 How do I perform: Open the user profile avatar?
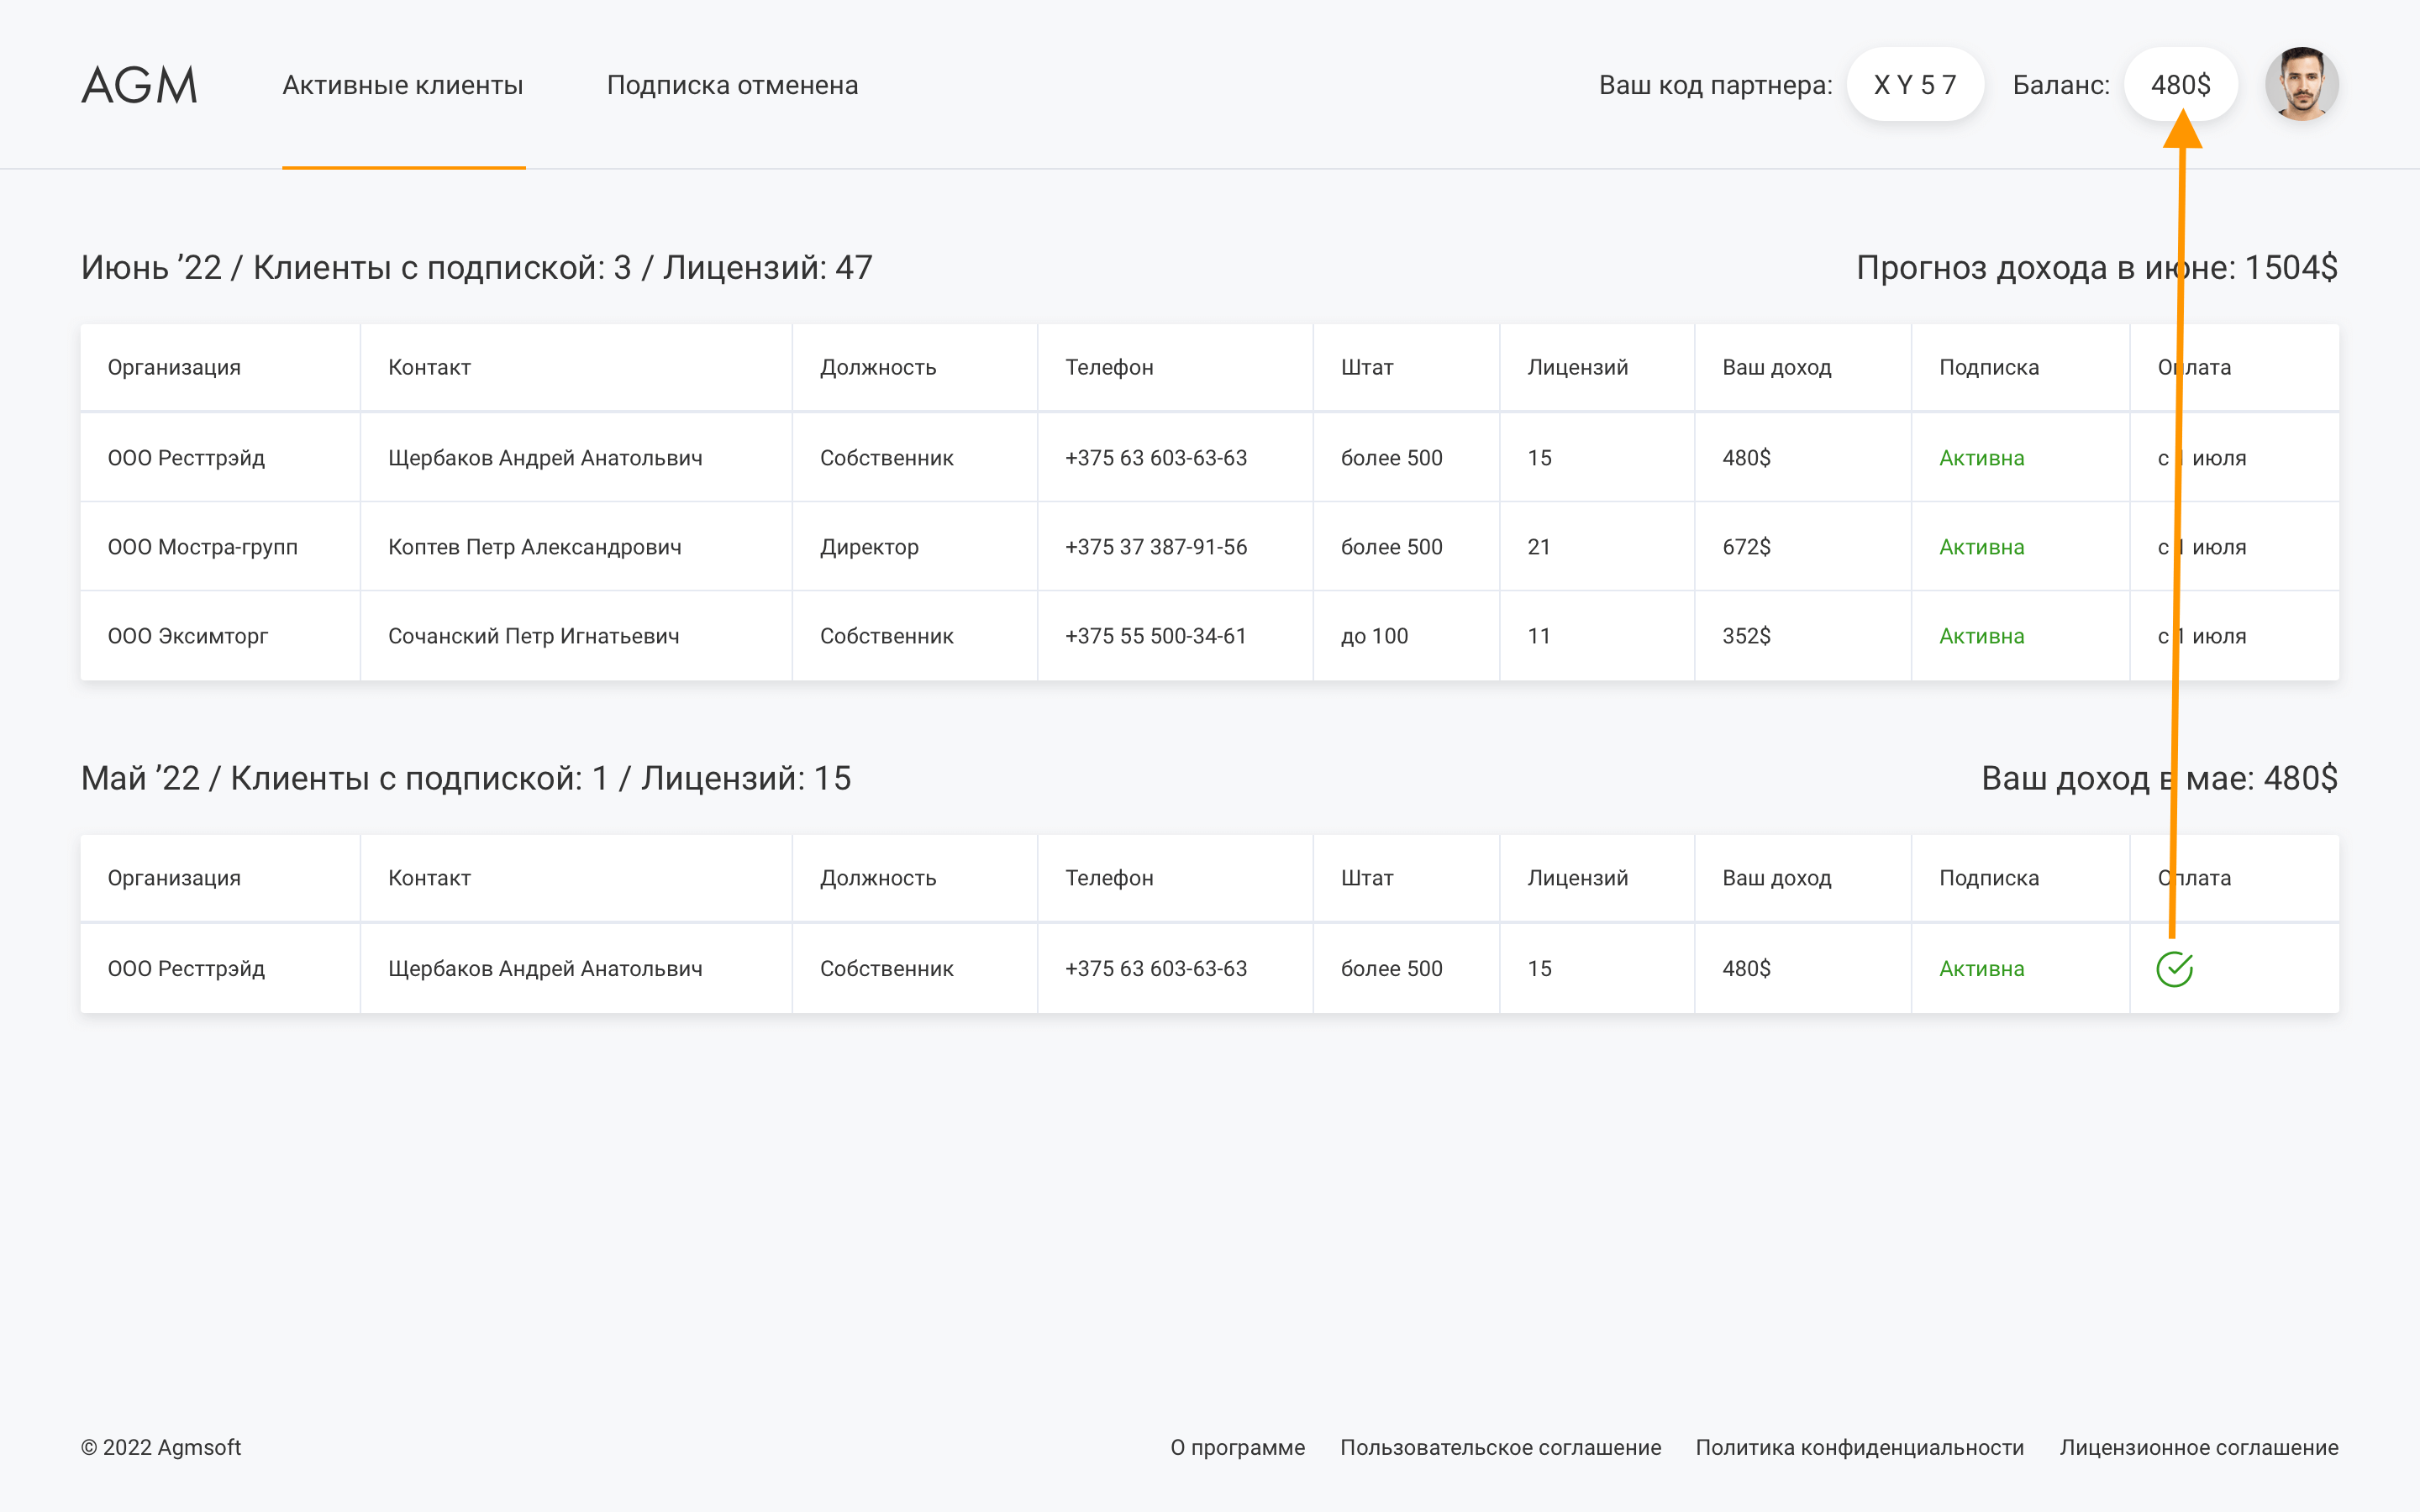(x=2301, y=85)
